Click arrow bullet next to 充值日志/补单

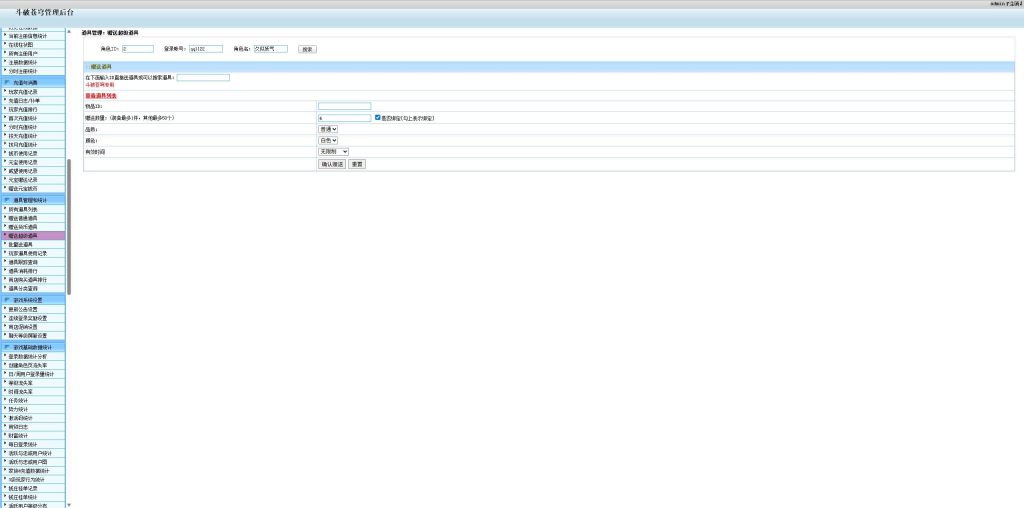[4, 100]
